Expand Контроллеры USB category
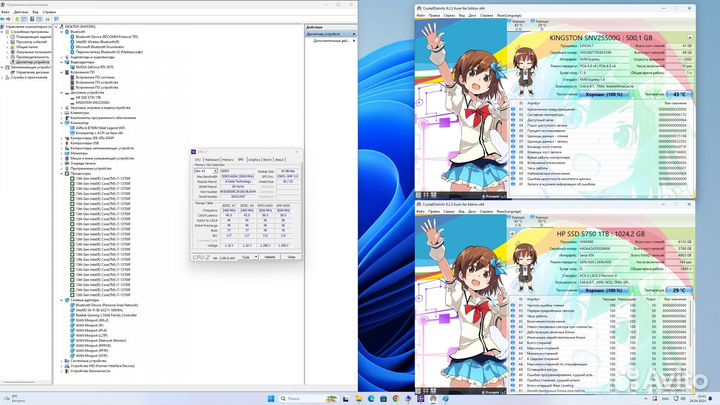The height and width of the screenshot is (405, 720). (x=62, y=143)
